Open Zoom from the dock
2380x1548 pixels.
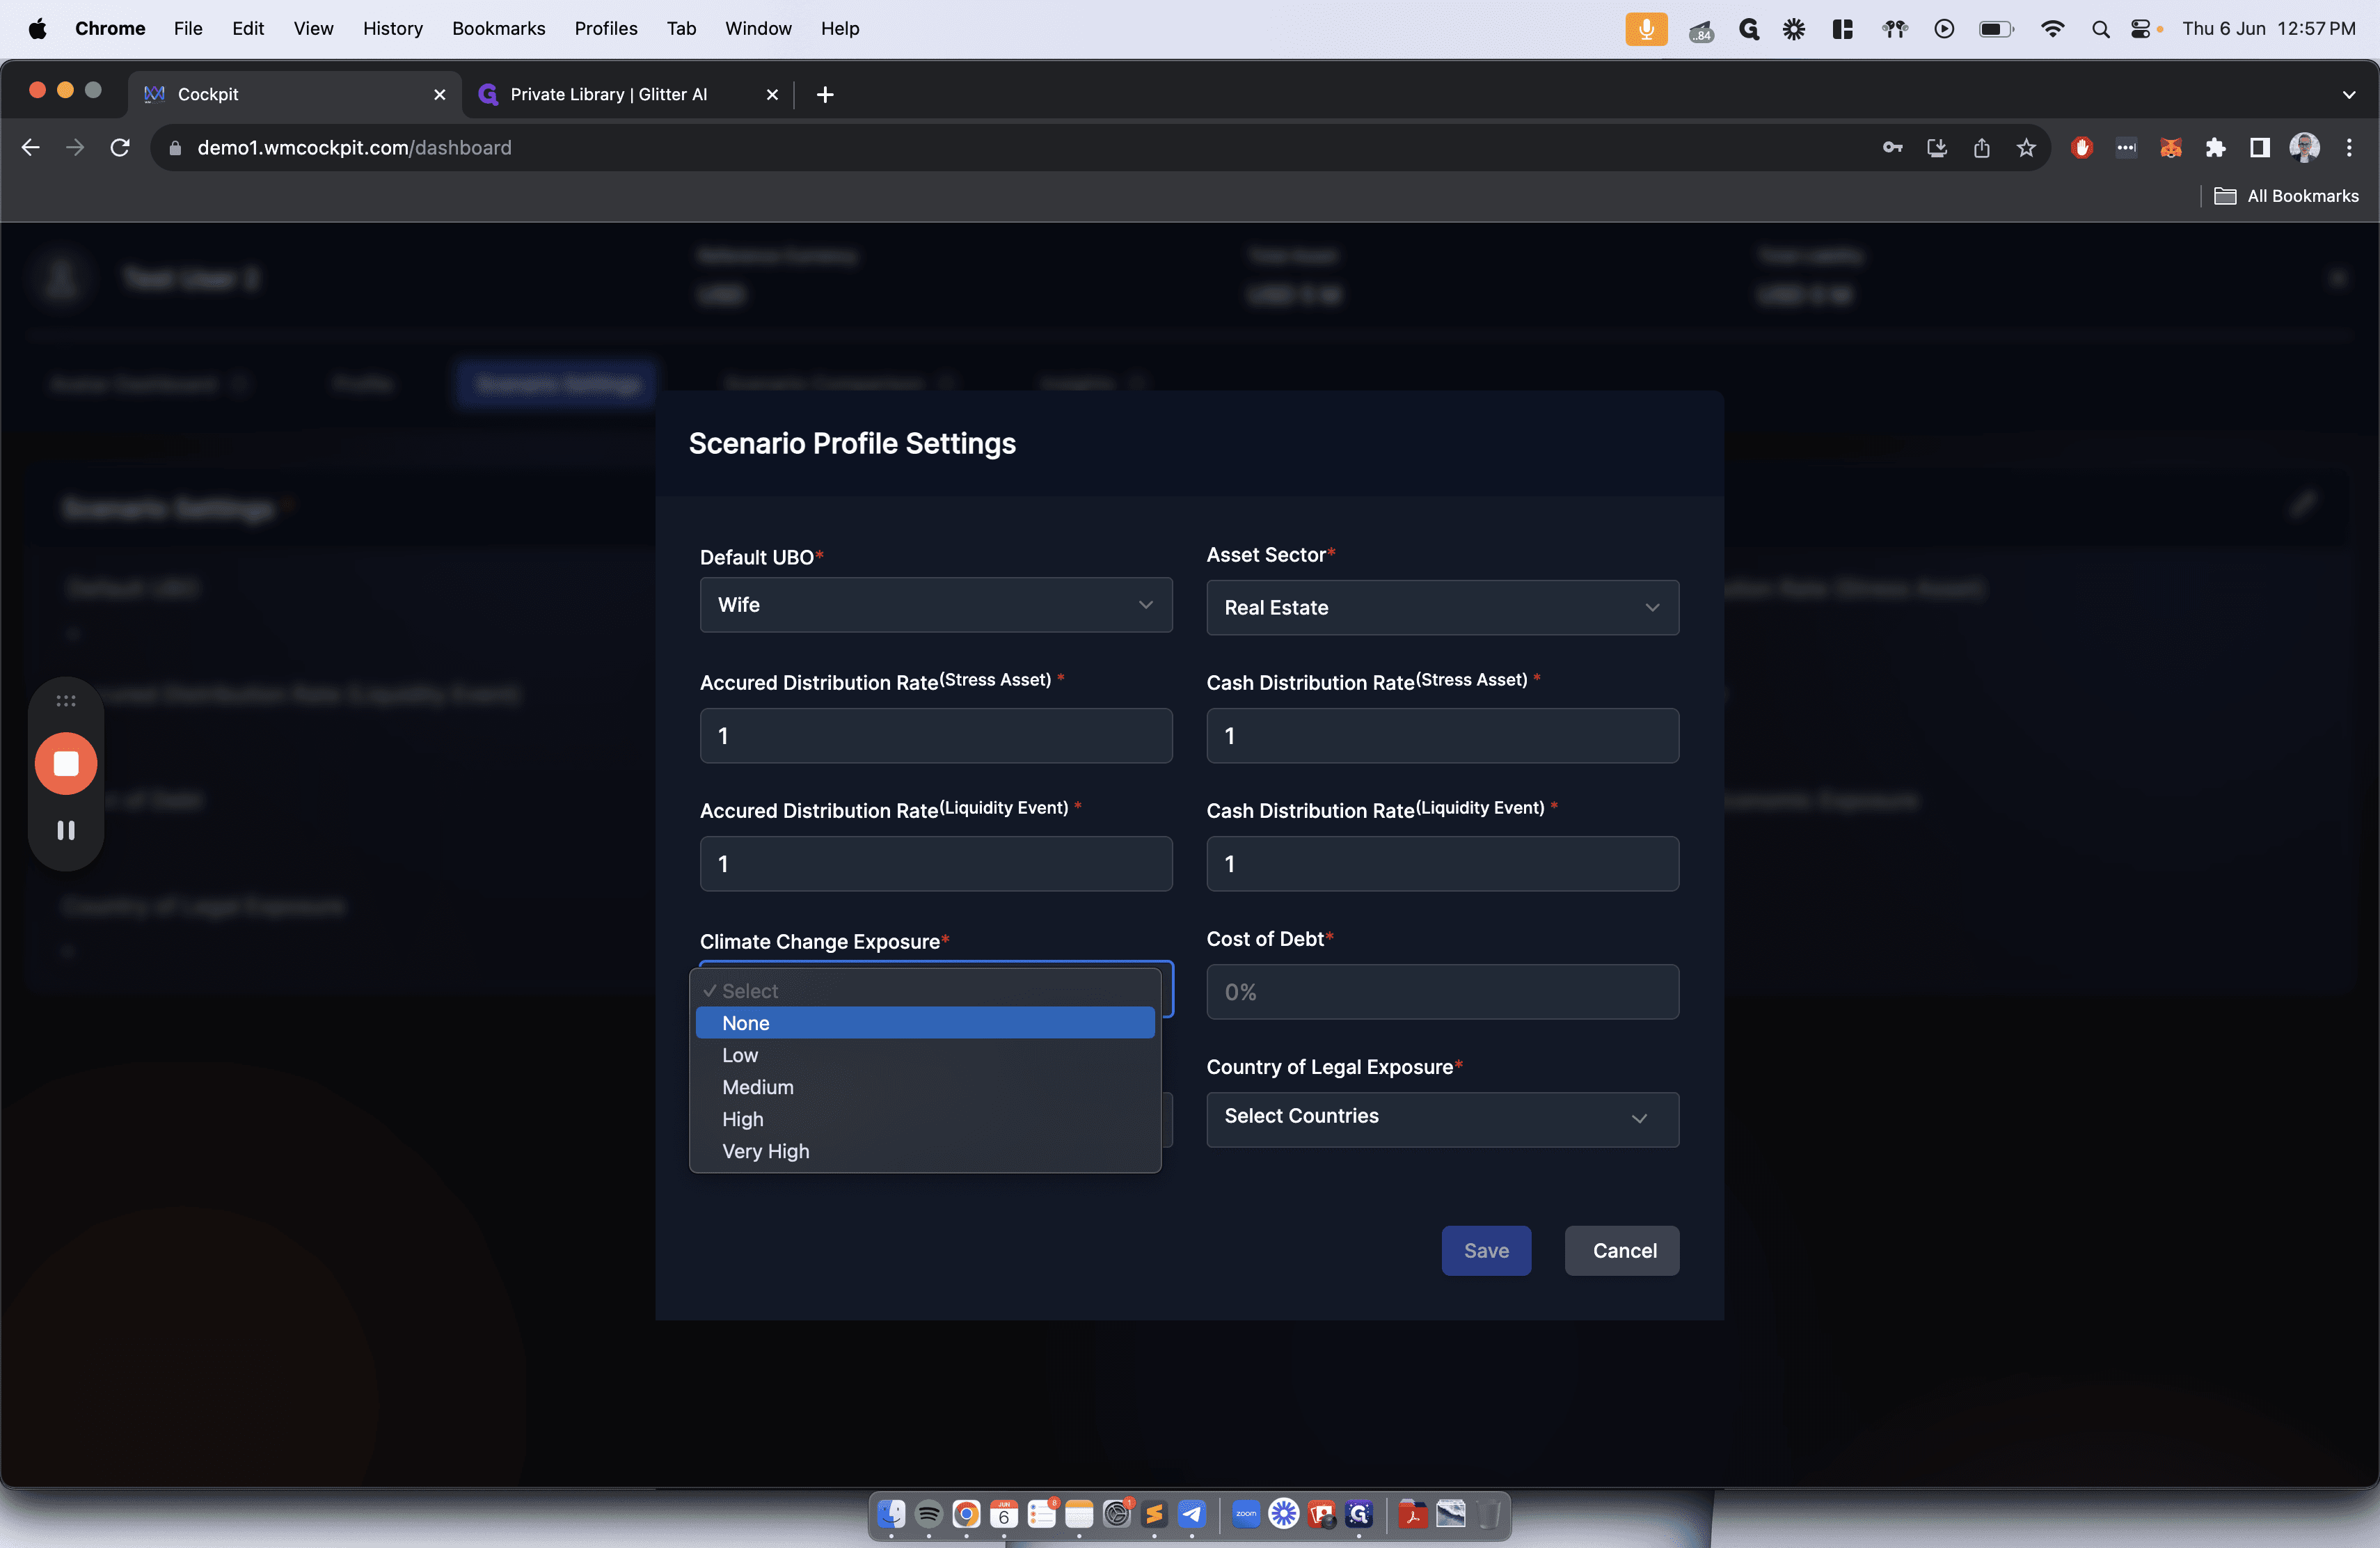click(x=1246, y=1514)
